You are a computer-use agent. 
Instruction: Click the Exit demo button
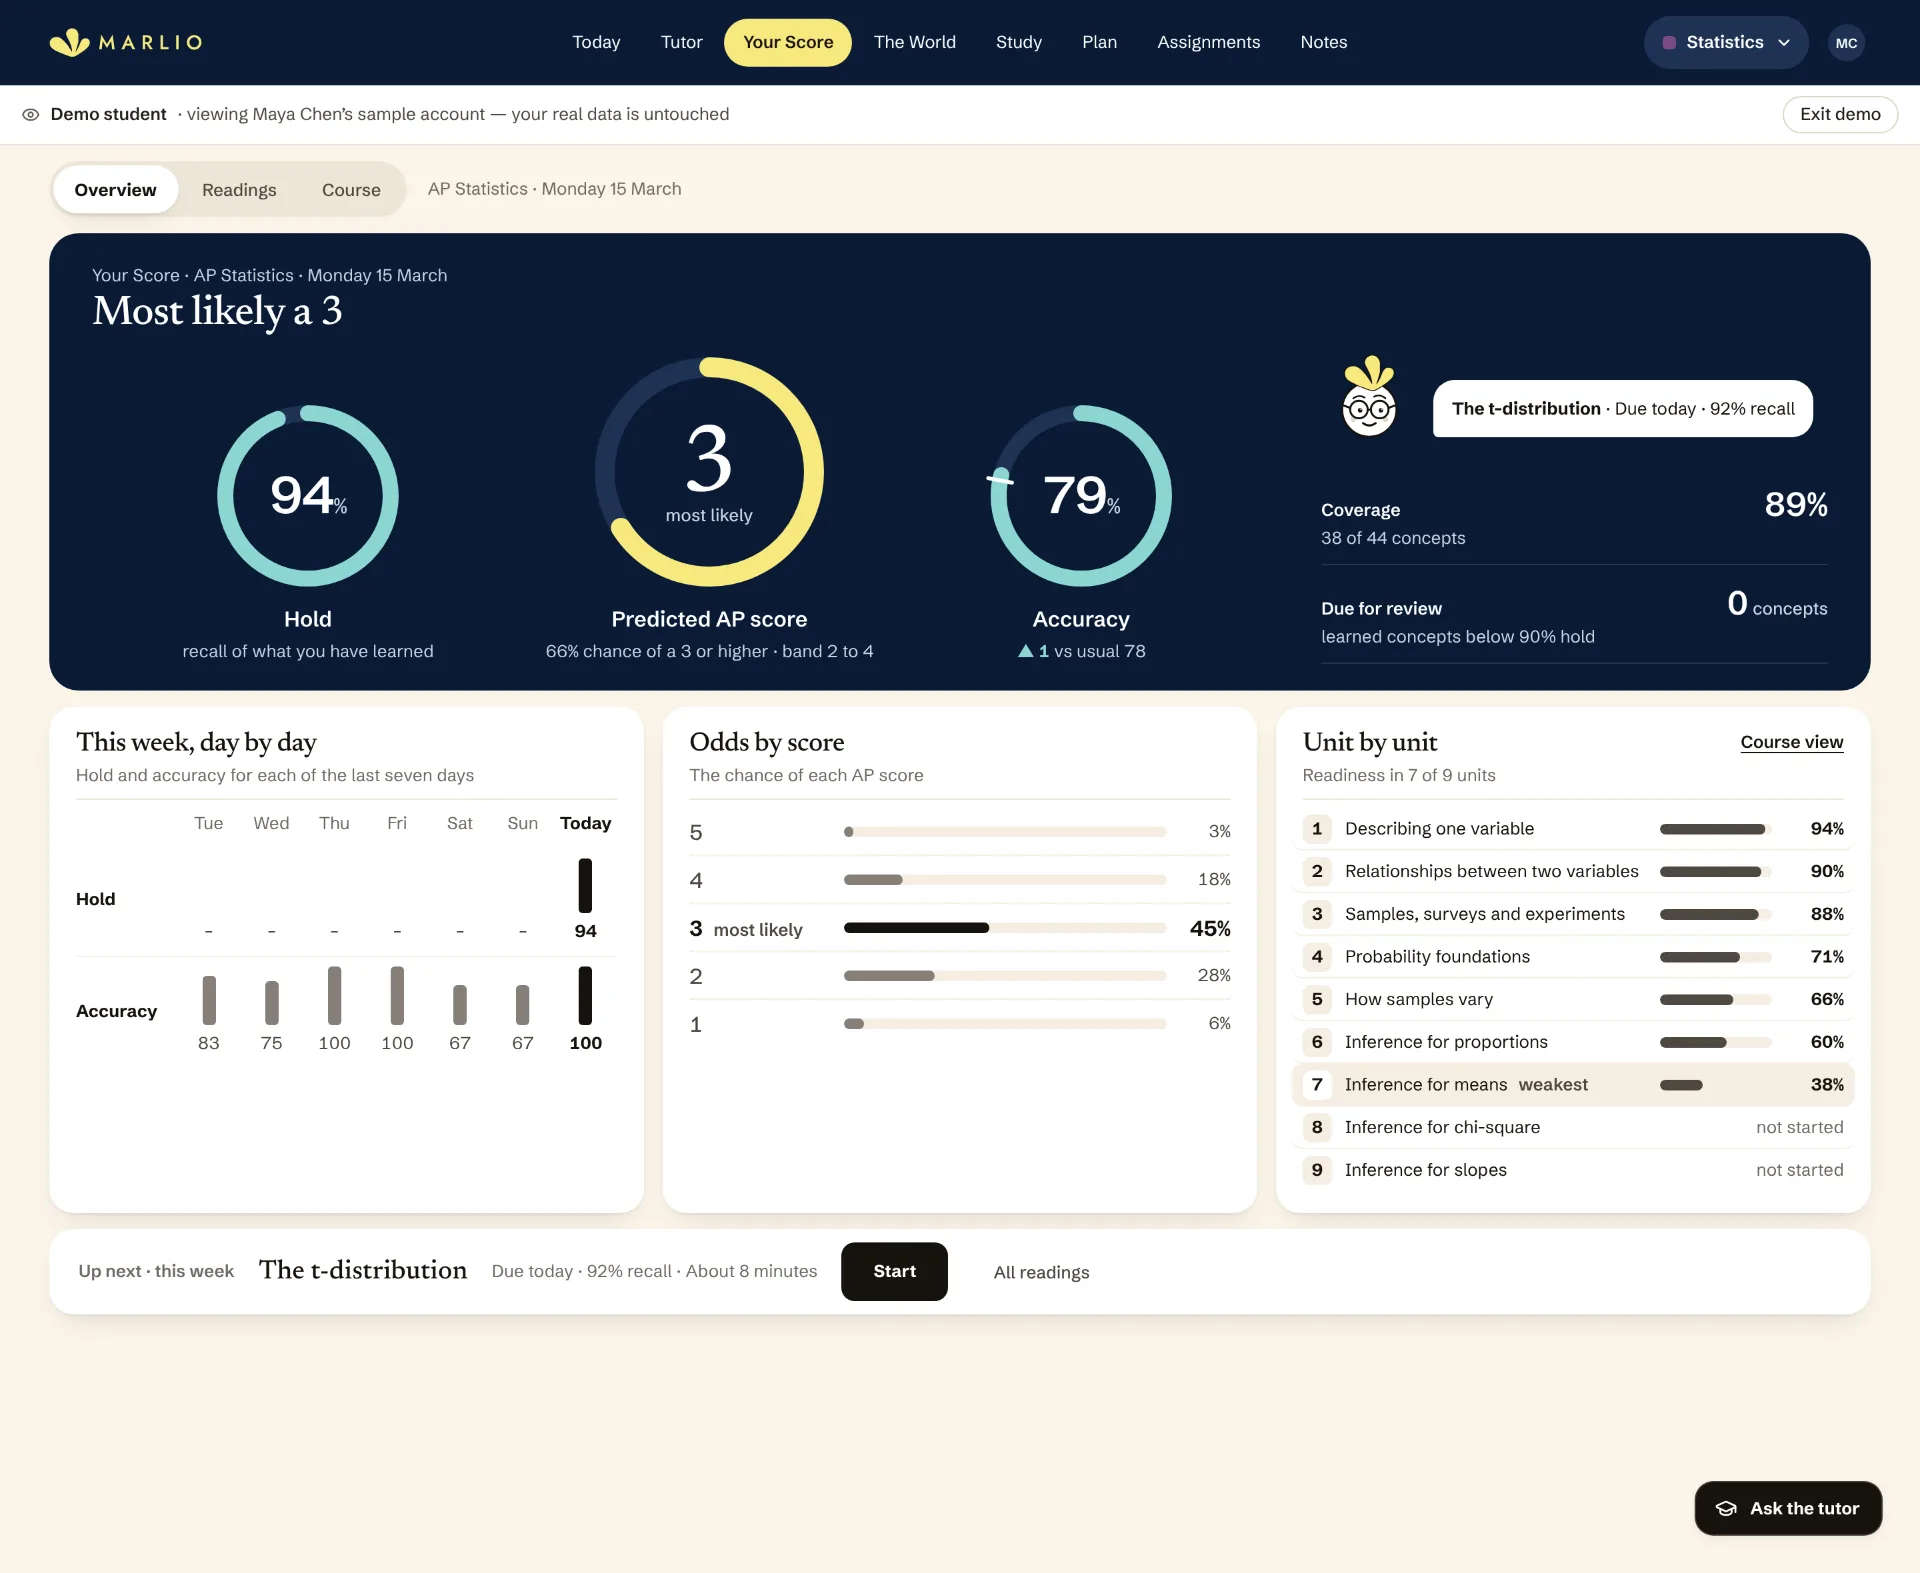click(1840, 114)
